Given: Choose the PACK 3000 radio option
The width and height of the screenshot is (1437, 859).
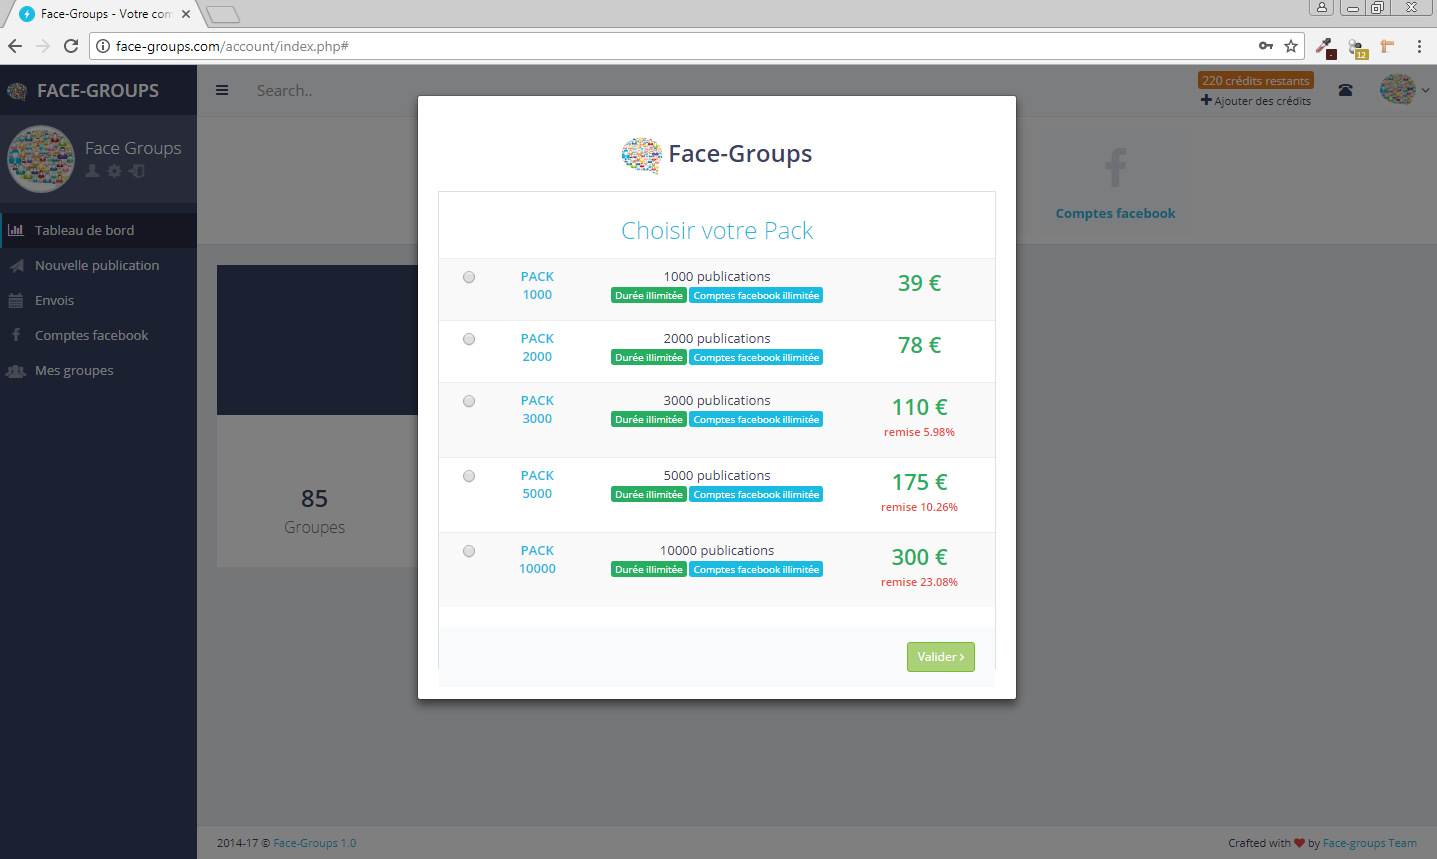Looking at the screenshot, I should coord(469,401).
